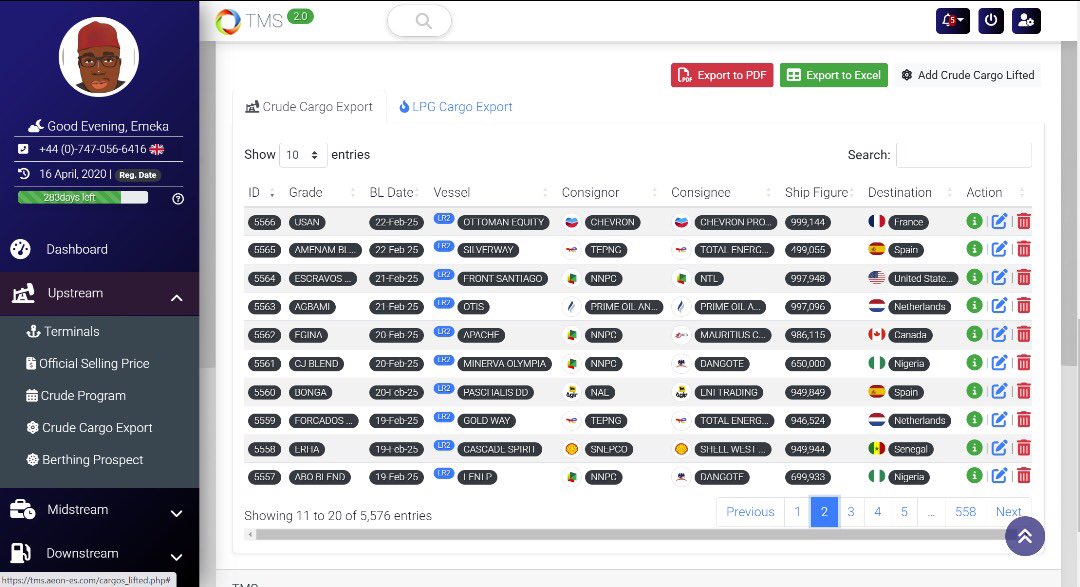Click the MINERVA OLYMPIA vessel badge
The image size is (1080, 587).
click(504, 363)
